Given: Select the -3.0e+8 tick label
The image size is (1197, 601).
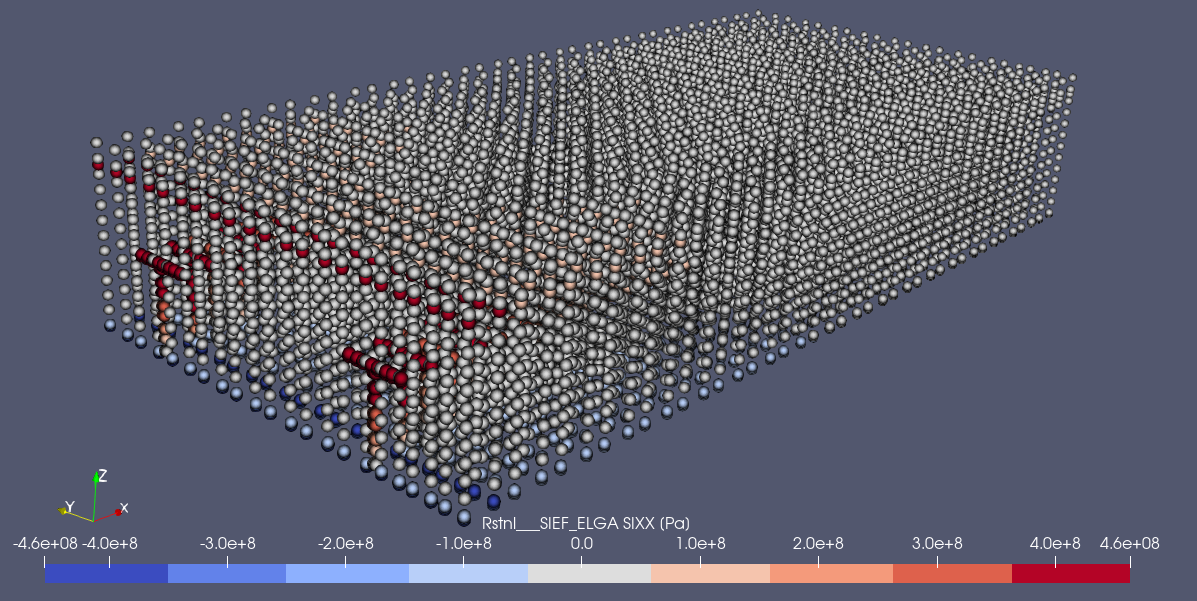Looking at the screenshot, I should pos(227,543).
